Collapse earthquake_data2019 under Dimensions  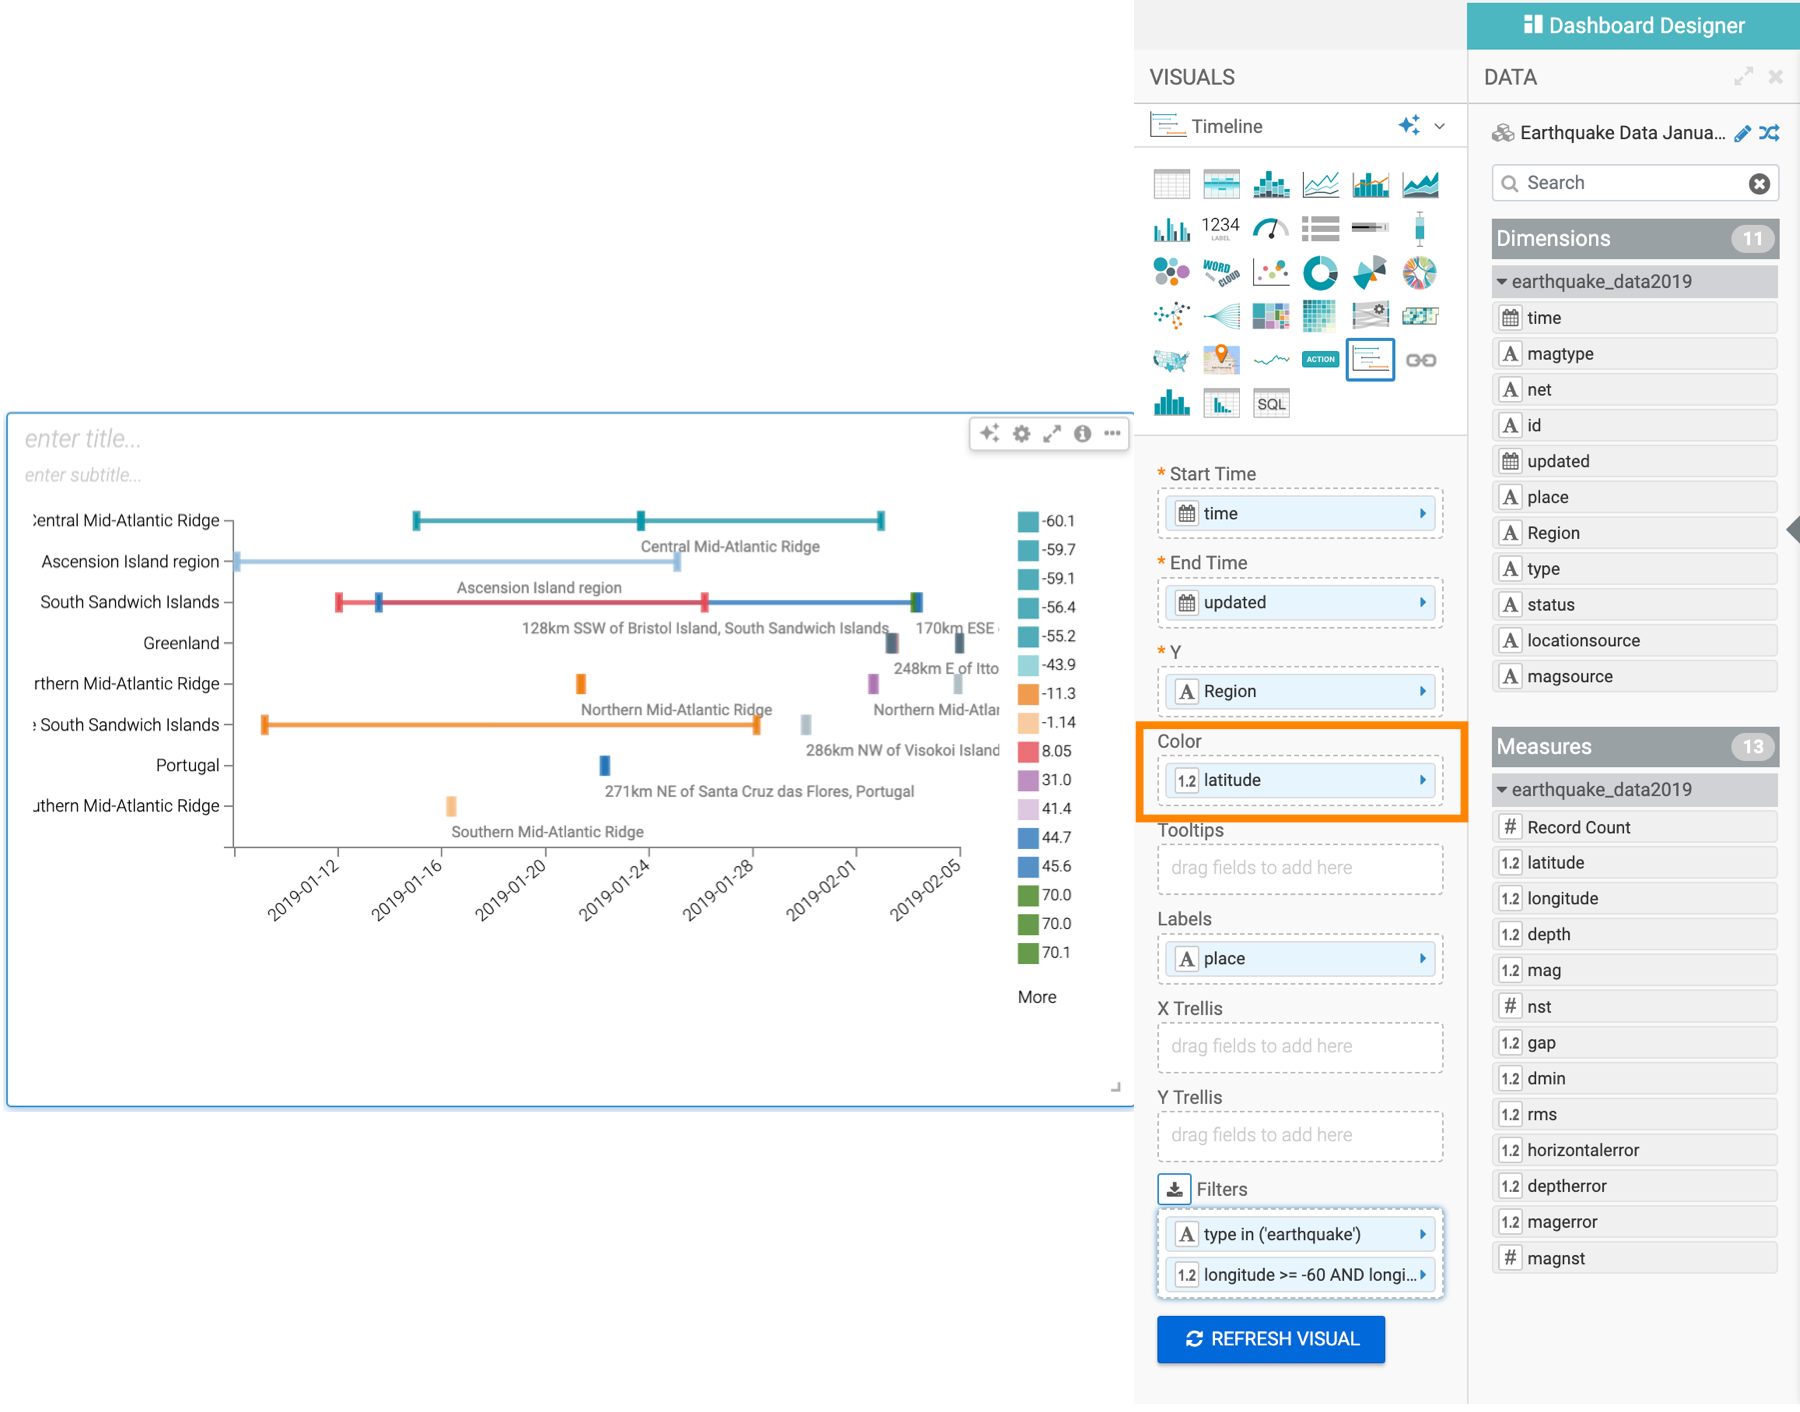click(x=1502, y=282)
